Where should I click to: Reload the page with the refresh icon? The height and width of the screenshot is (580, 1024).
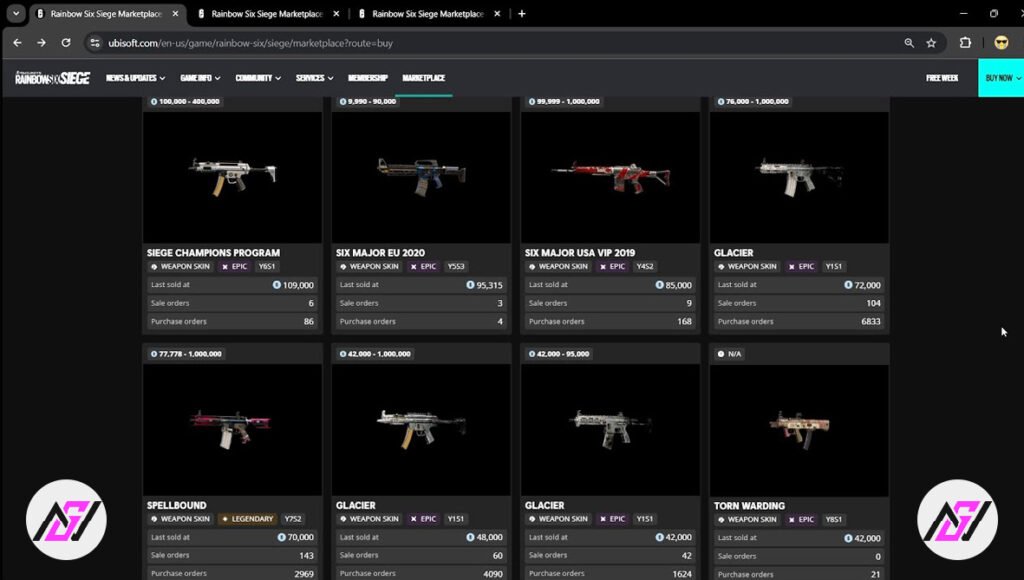click(66, 43)
